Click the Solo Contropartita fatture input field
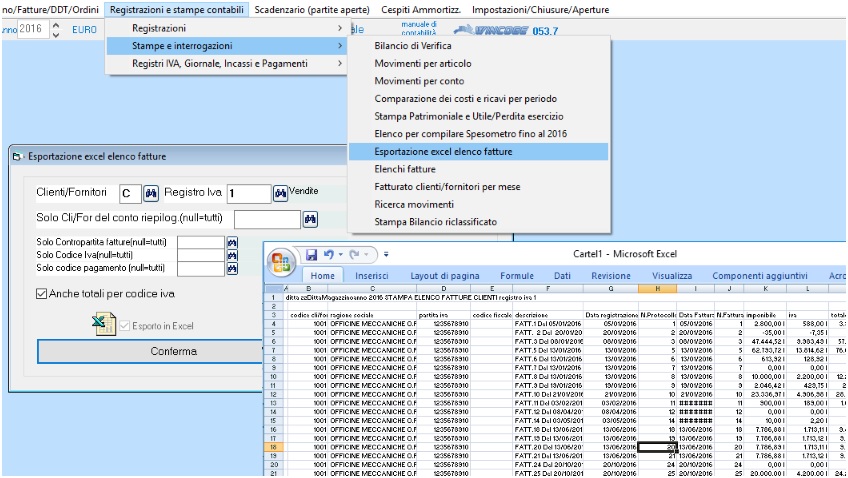The image size is (848, 478). [x=201, y=242]
